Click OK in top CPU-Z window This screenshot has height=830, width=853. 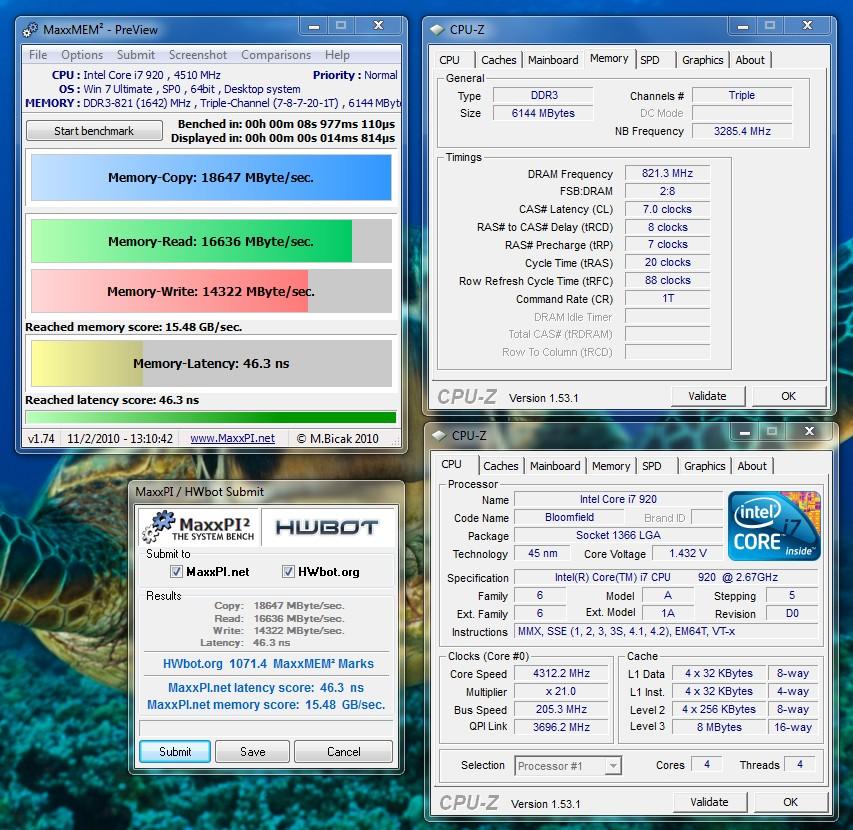789,396
